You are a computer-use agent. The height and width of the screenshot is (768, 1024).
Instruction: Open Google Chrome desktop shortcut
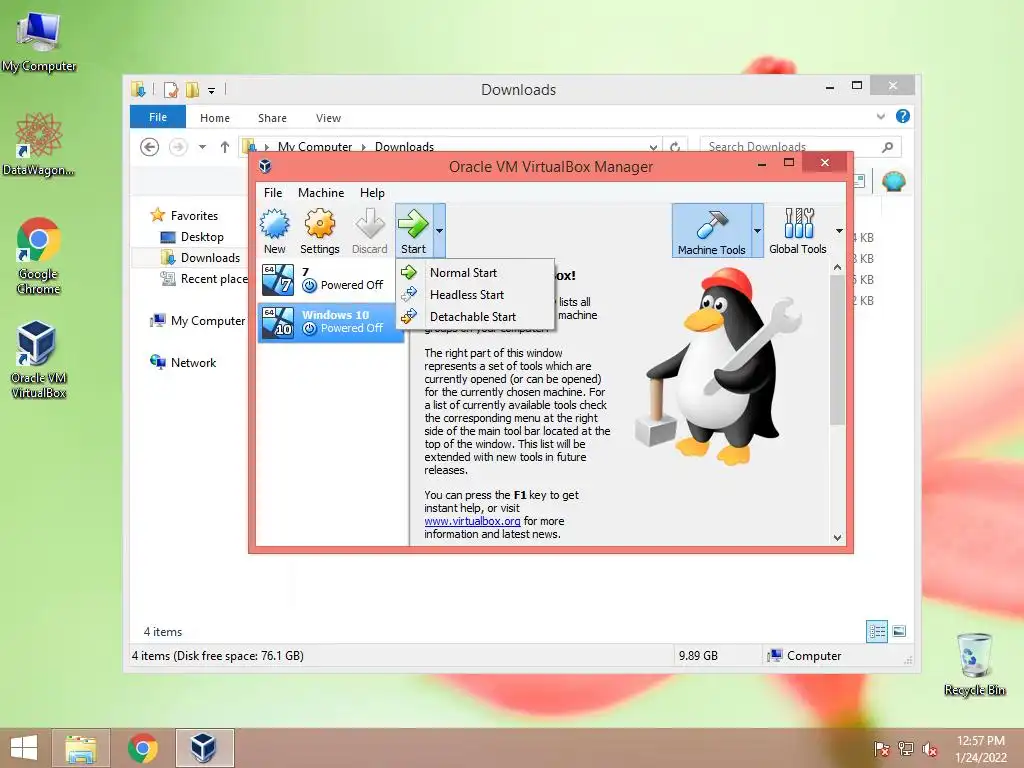point(39,256)
